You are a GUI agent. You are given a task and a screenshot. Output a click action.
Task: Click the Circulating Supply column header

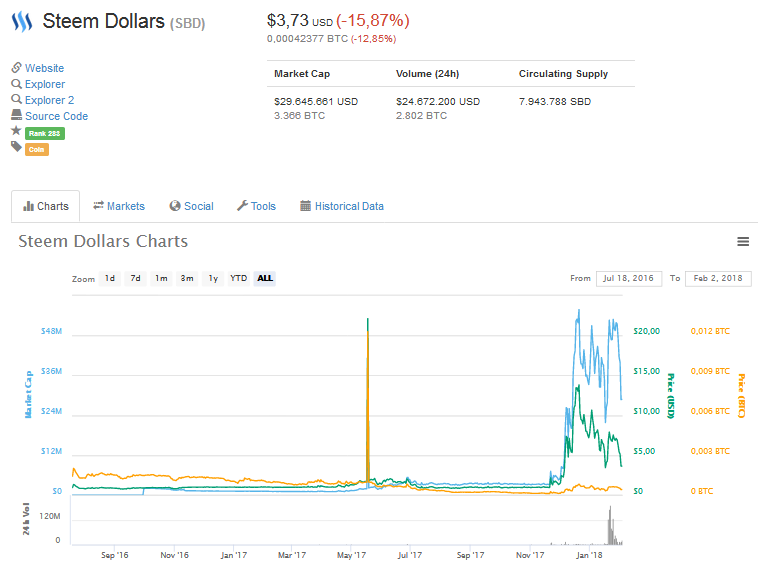[x=563, y=74]
